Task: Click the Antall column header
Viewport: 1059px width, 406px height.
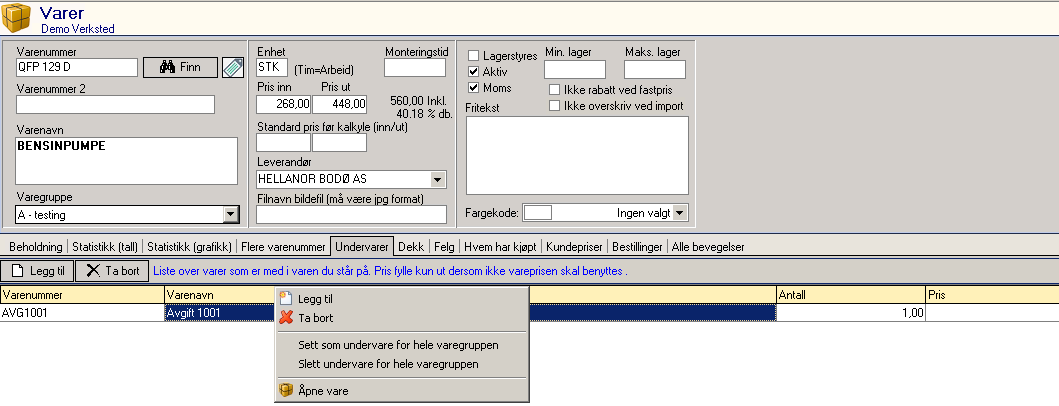Action: click(x=851, y=295)
